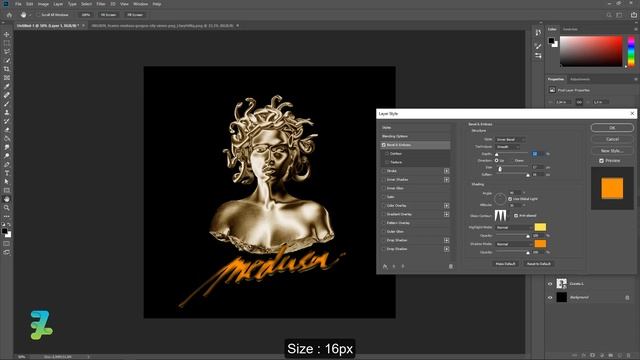Open the Shadow Mode dropdown
Viewport: 640px width, 360px height.
coord(514,244)
